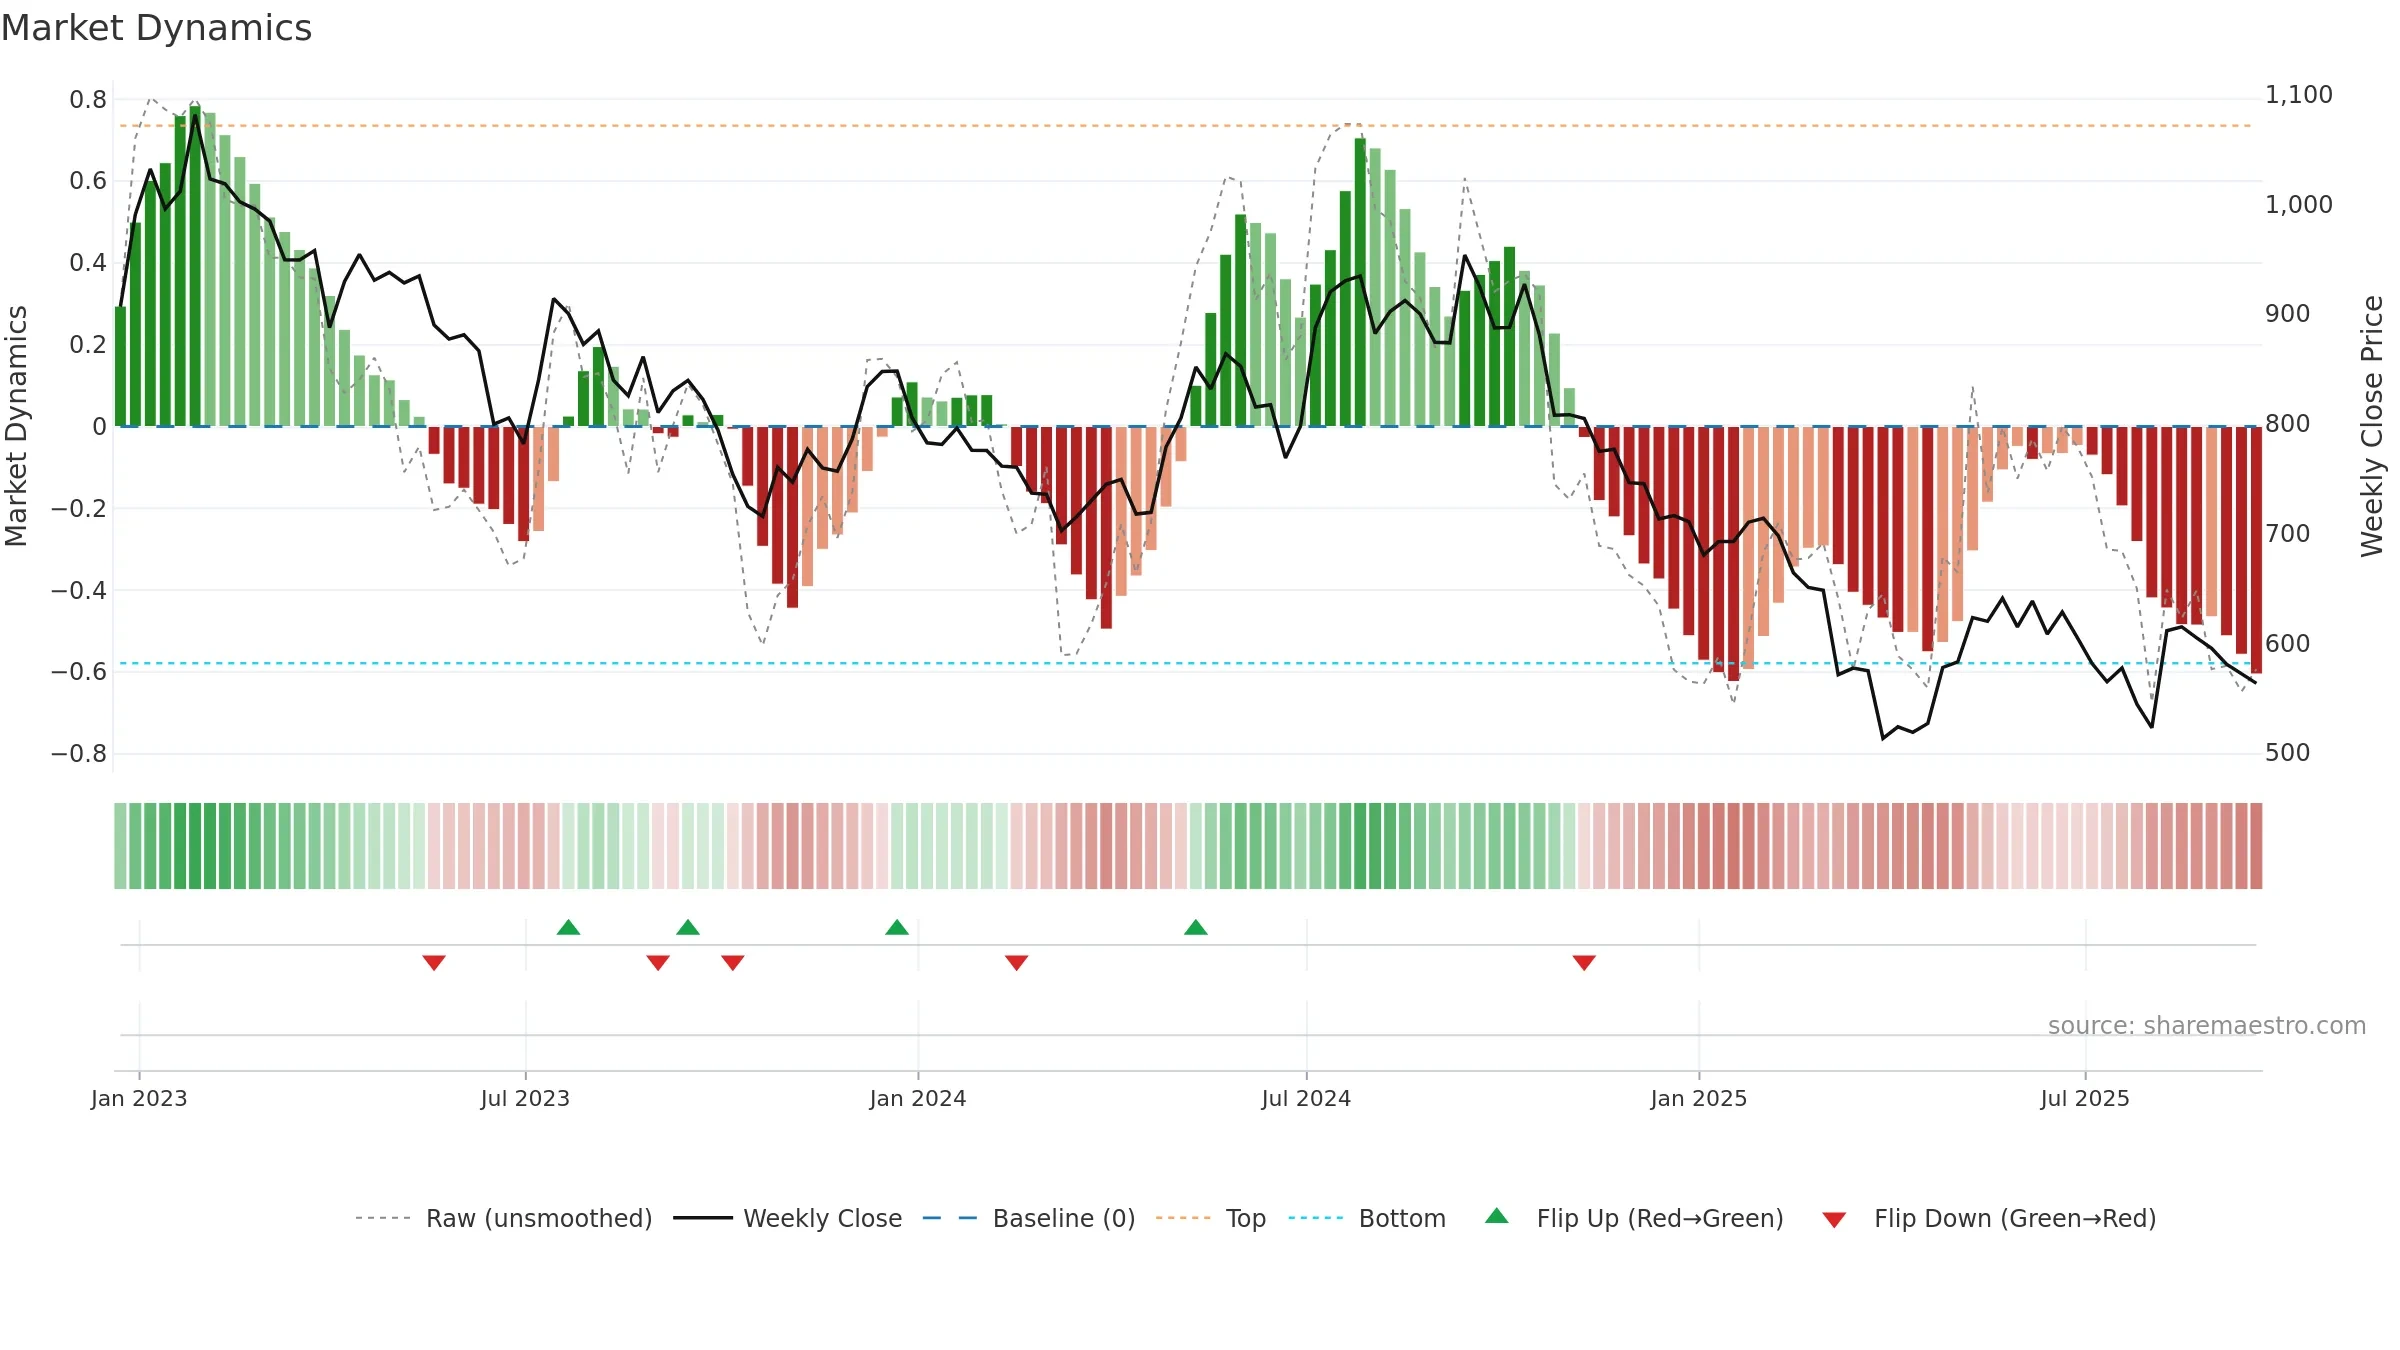Toggle the Weekly Close legend entry
The width and height of the screenshot is (2400, 1350).
[x=787, y=1218]
